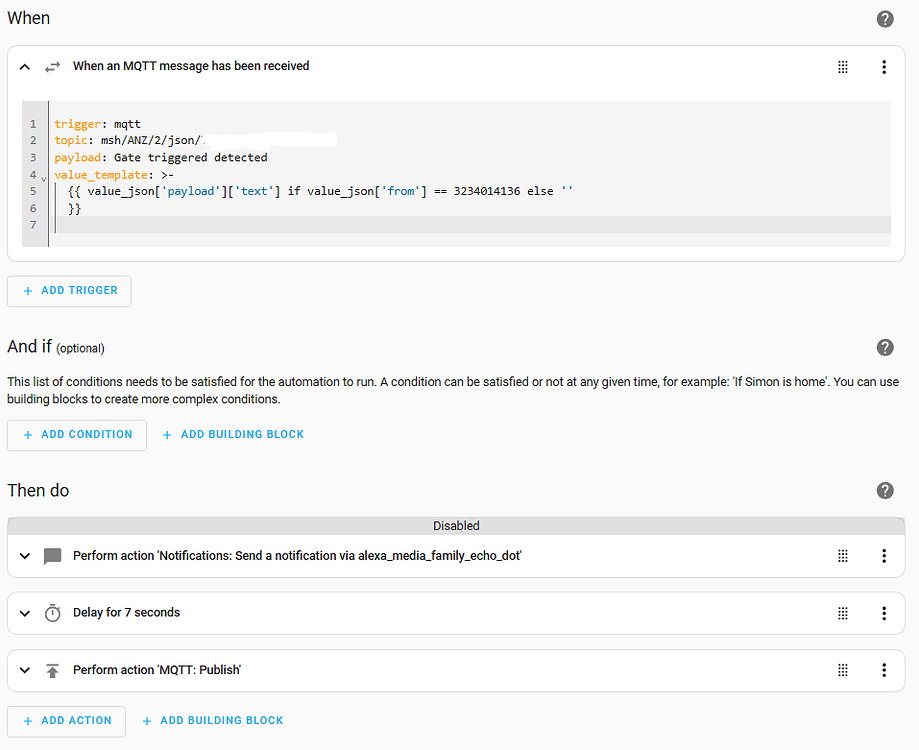This screenshot has width=919, height=750.
Task: Click drag handle of MQTT Publish action
Action: pos(843,670)
